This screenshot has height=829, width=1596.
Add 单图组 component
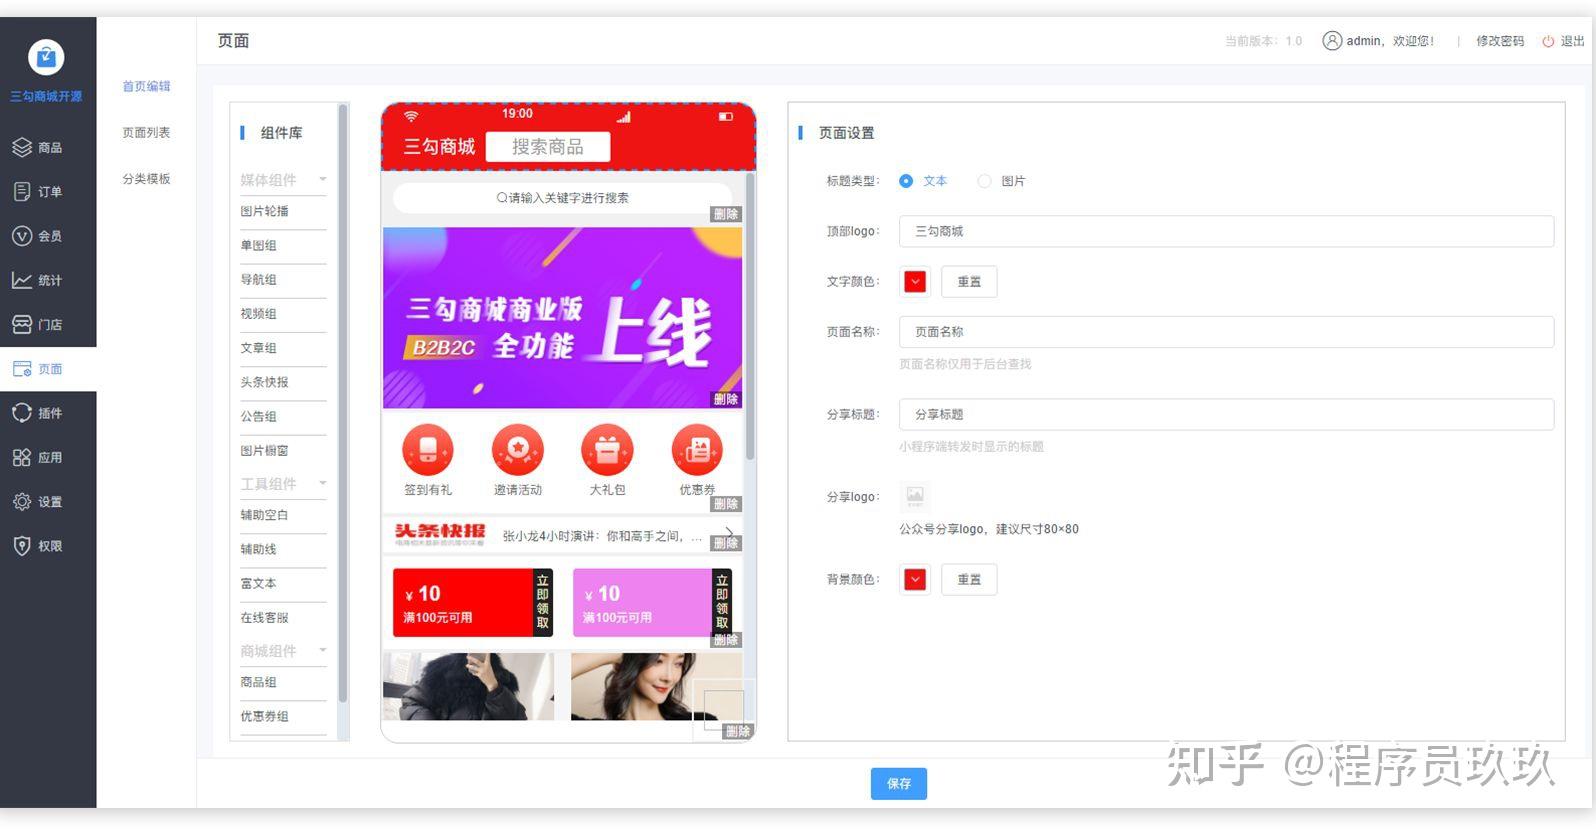tap(283, 246)
